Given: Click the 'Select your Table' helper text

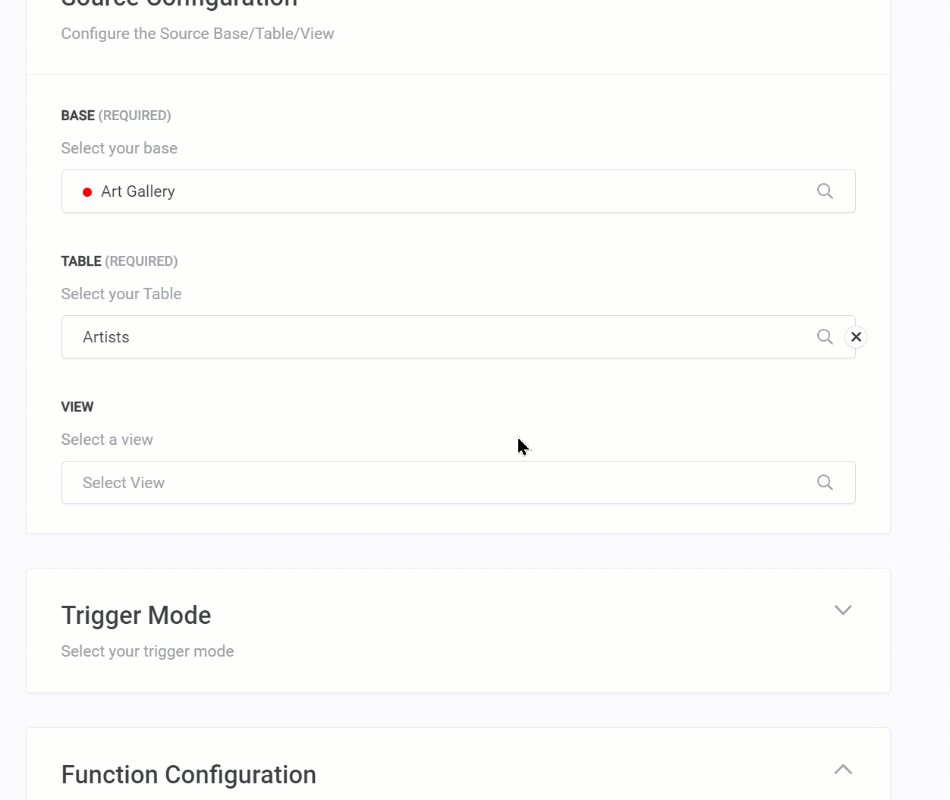Looking at the screenshot, I should 121,294.
